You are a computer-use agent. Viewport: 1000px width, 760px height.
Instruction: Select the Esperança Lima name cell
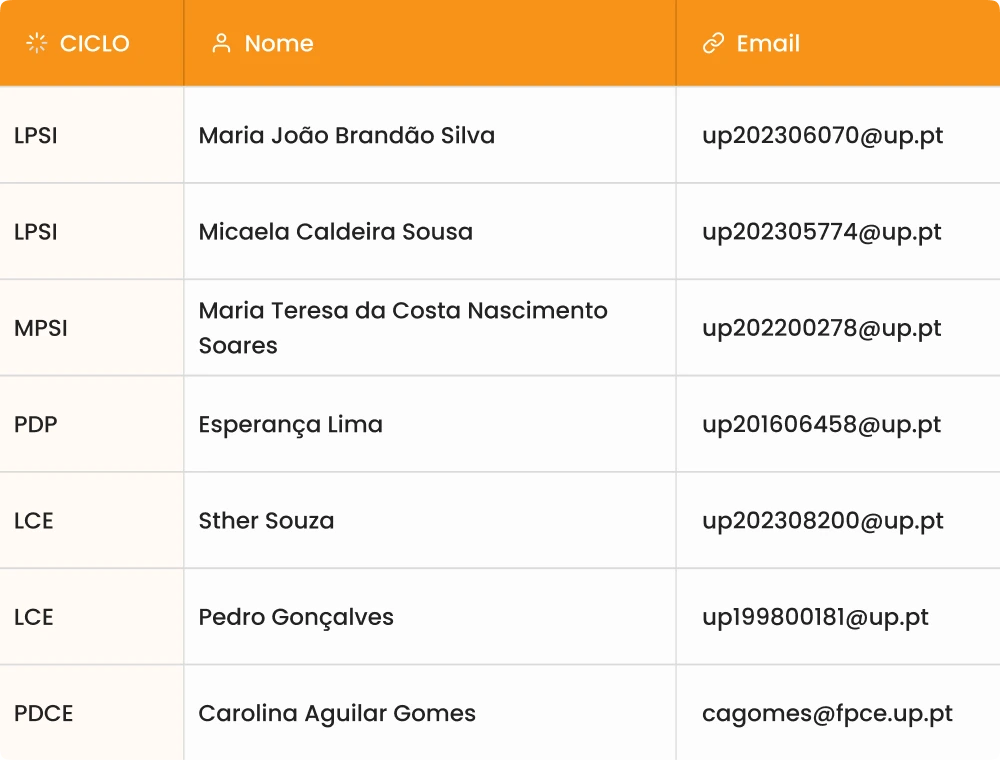click(x=291, y=424)
